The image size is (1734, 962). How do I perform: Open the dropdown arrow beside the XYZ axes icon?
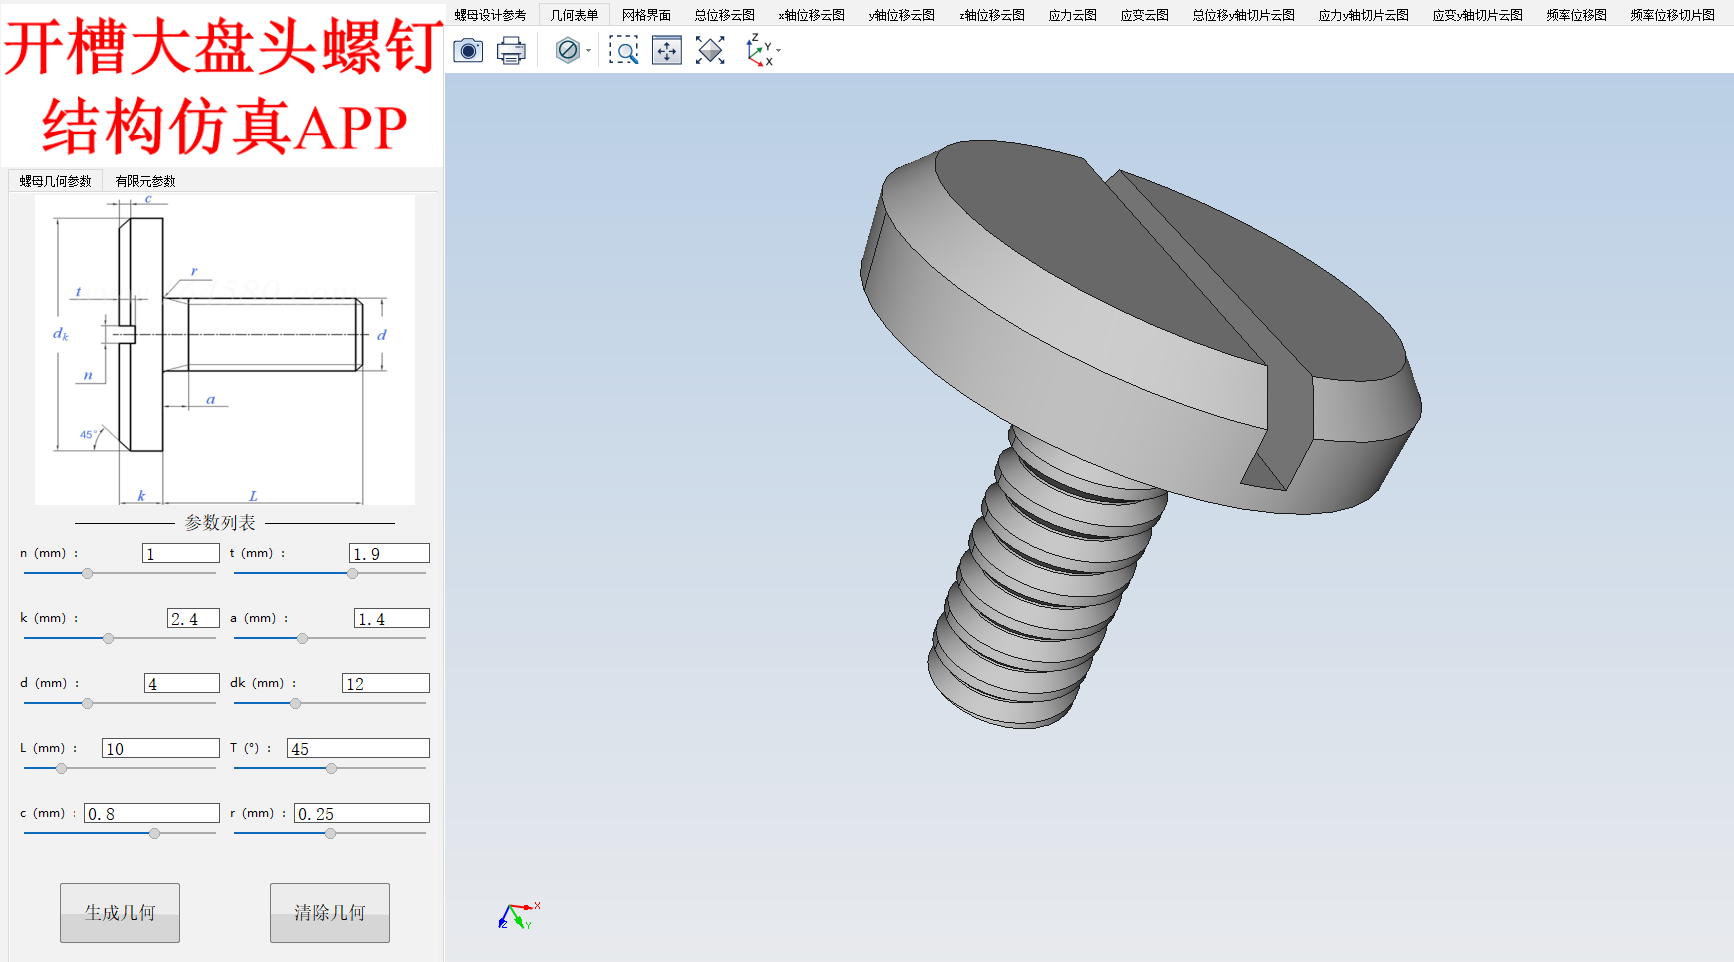779,50
